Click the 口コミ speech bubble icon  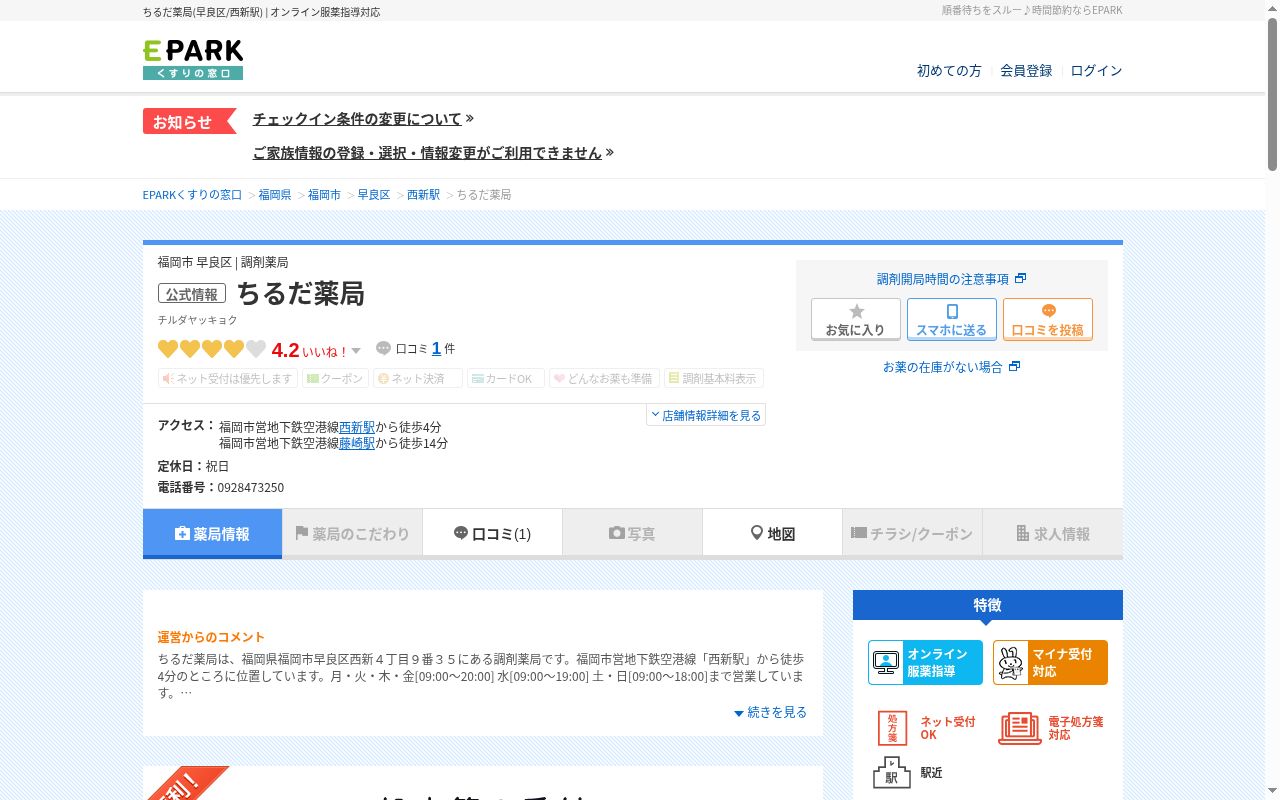coord(383,348)
